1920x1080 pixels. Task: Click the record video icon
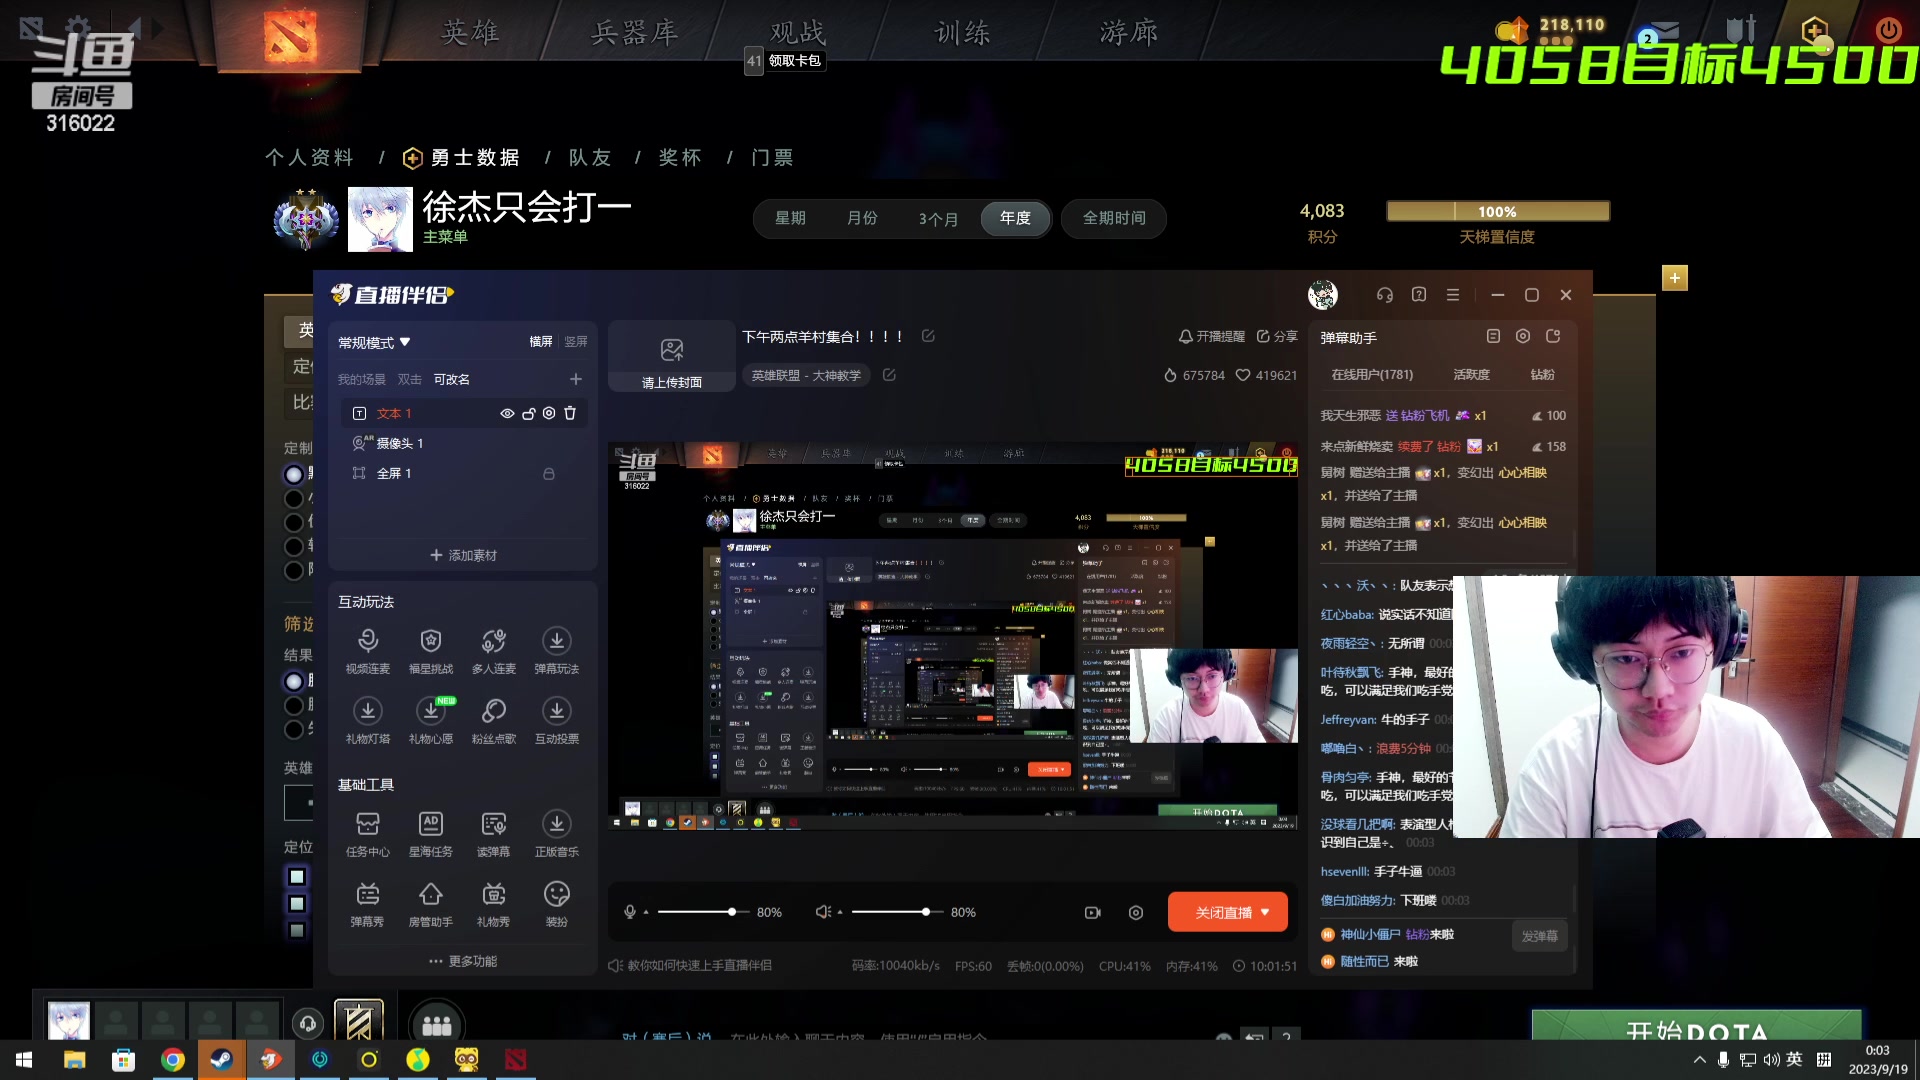point(1092,912)
